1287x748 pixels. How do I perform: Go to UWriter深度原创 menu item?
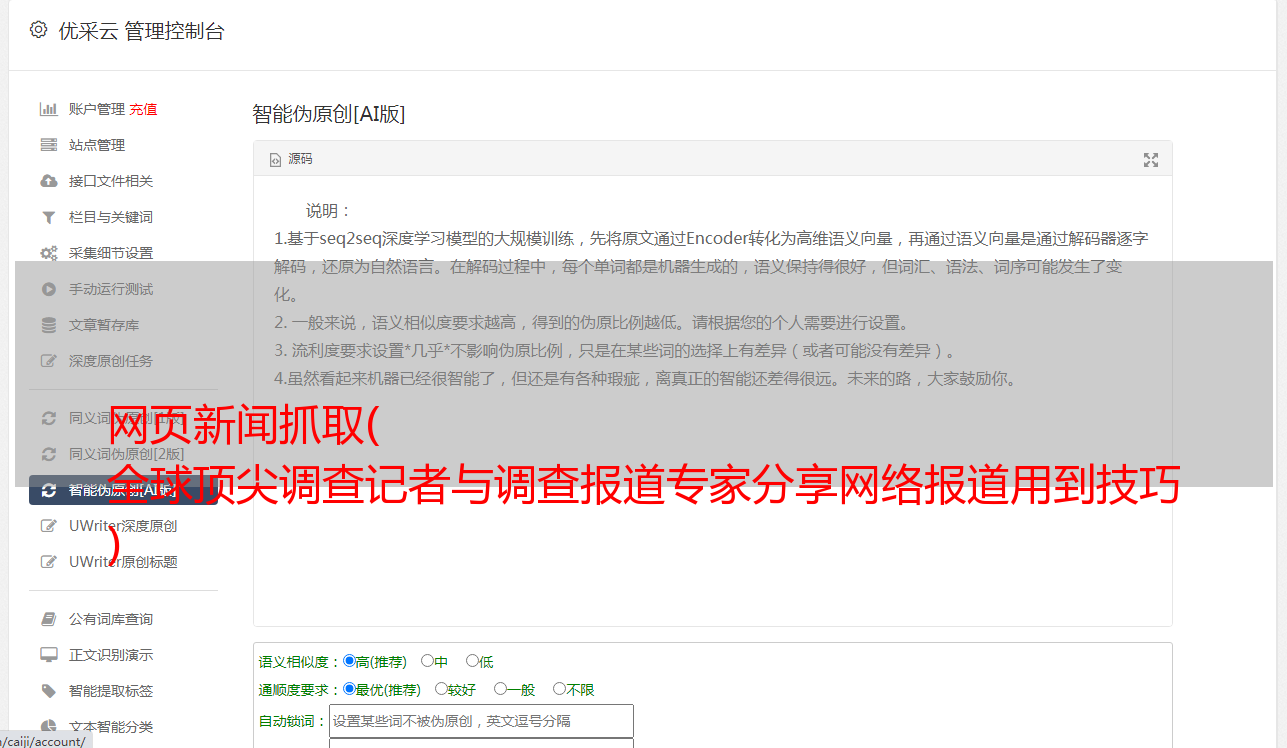tap(124, 526)
